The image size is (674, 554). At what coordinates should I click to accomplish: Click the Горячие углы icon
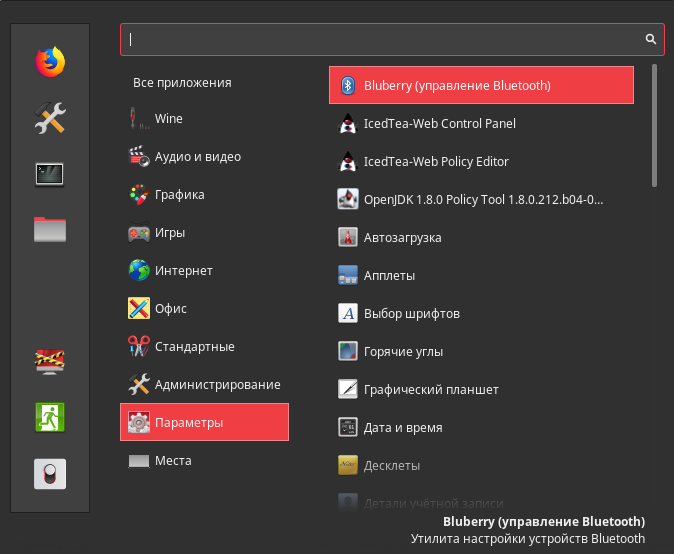coord(348,351)
